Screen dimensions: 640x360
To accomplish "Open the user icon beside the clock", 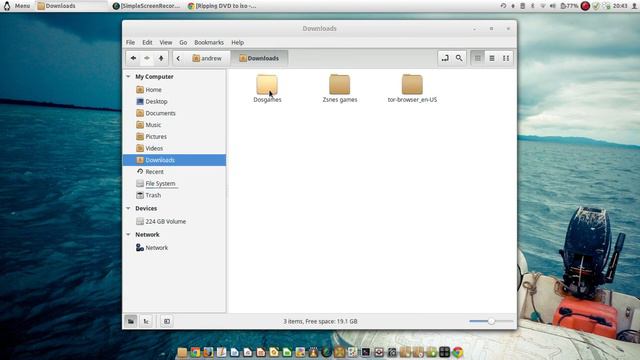I will 634,6.
